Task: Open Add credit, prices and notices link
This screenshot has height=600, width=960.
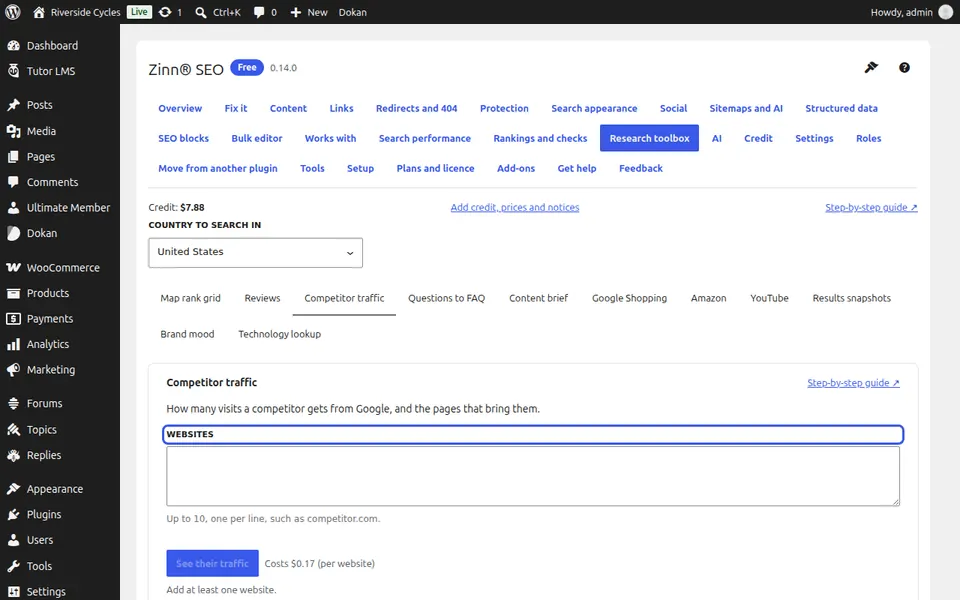Action: click(x=515, y=208)
